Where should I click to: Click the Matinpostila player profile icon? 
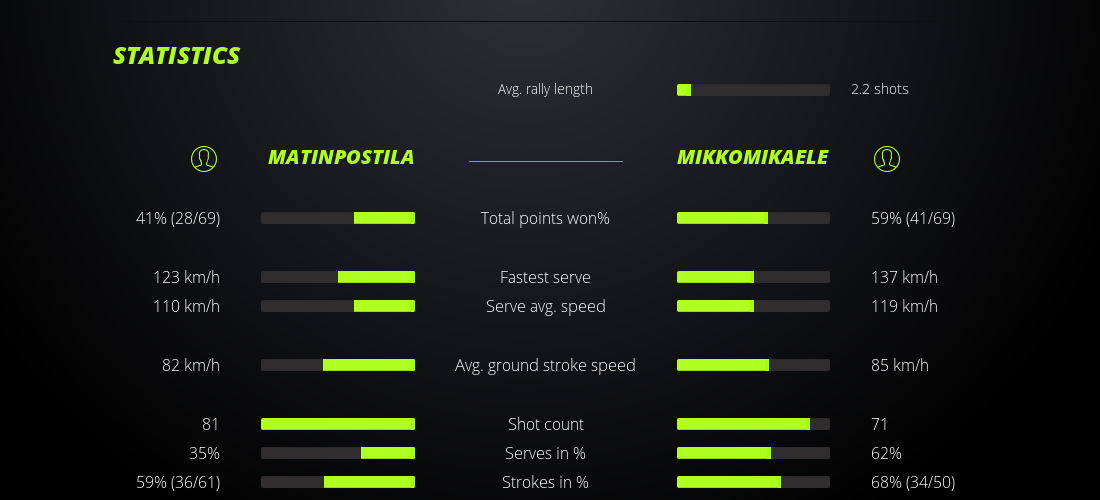point(204,158)
